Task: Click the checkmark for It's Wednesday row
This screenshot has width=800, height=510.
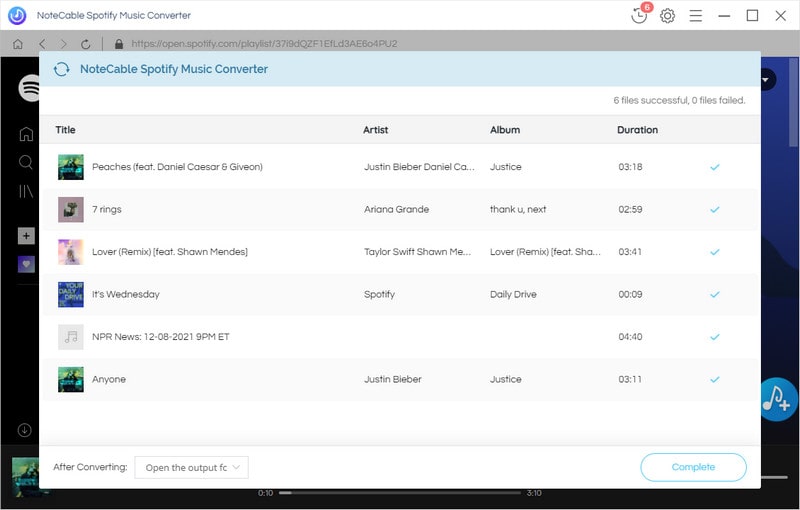Action: click(715, 294)
